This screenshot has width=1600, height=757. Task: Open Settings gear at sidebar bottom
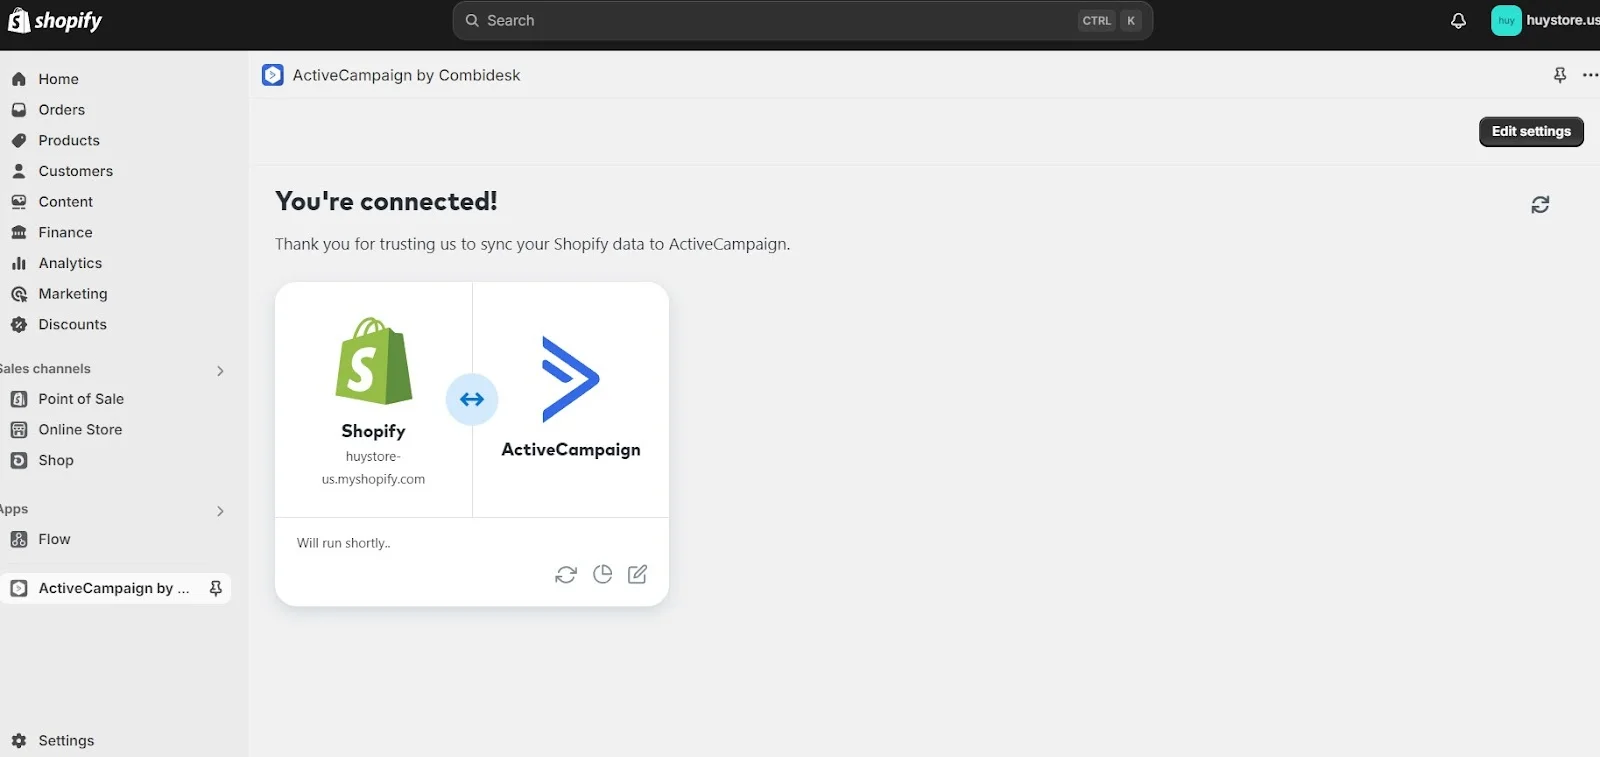[x=18, y=741]
